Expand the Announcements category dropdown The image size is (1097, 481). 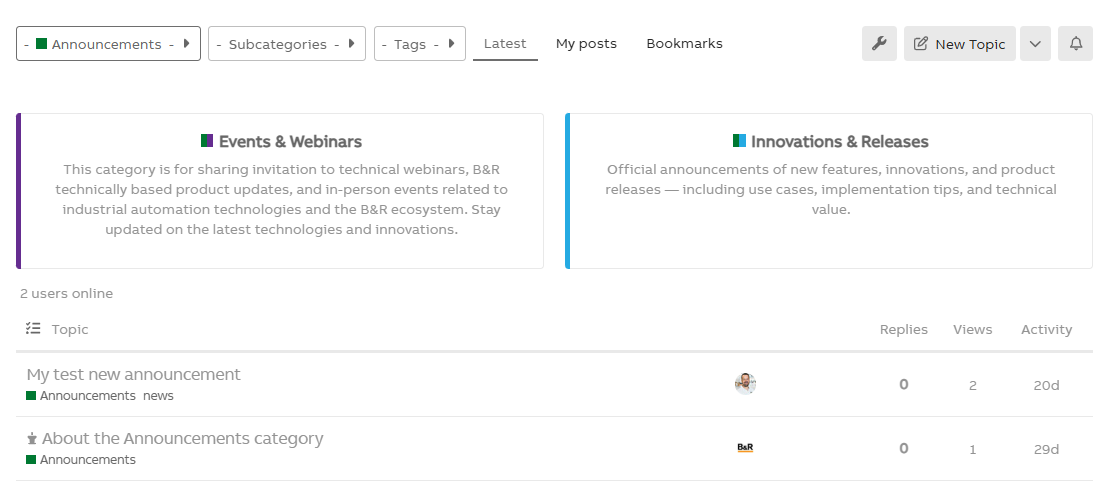(108, 44)
